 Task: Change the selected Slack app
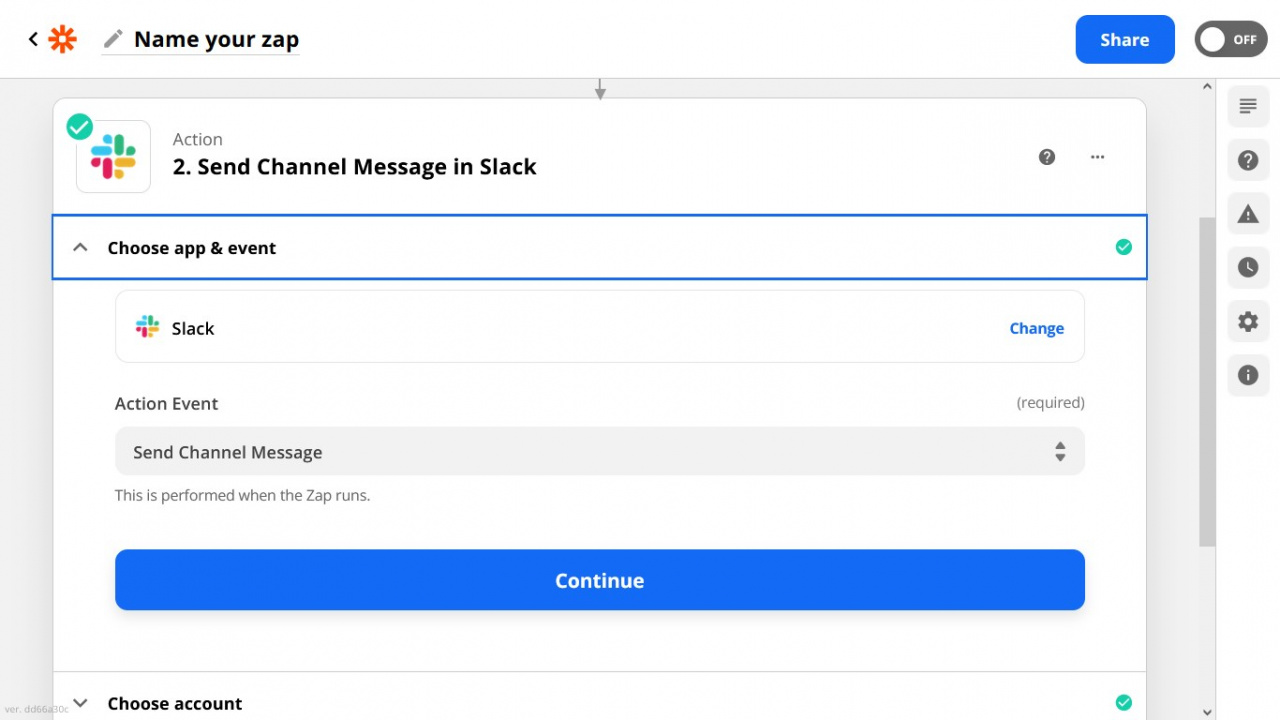(1036, 328)
